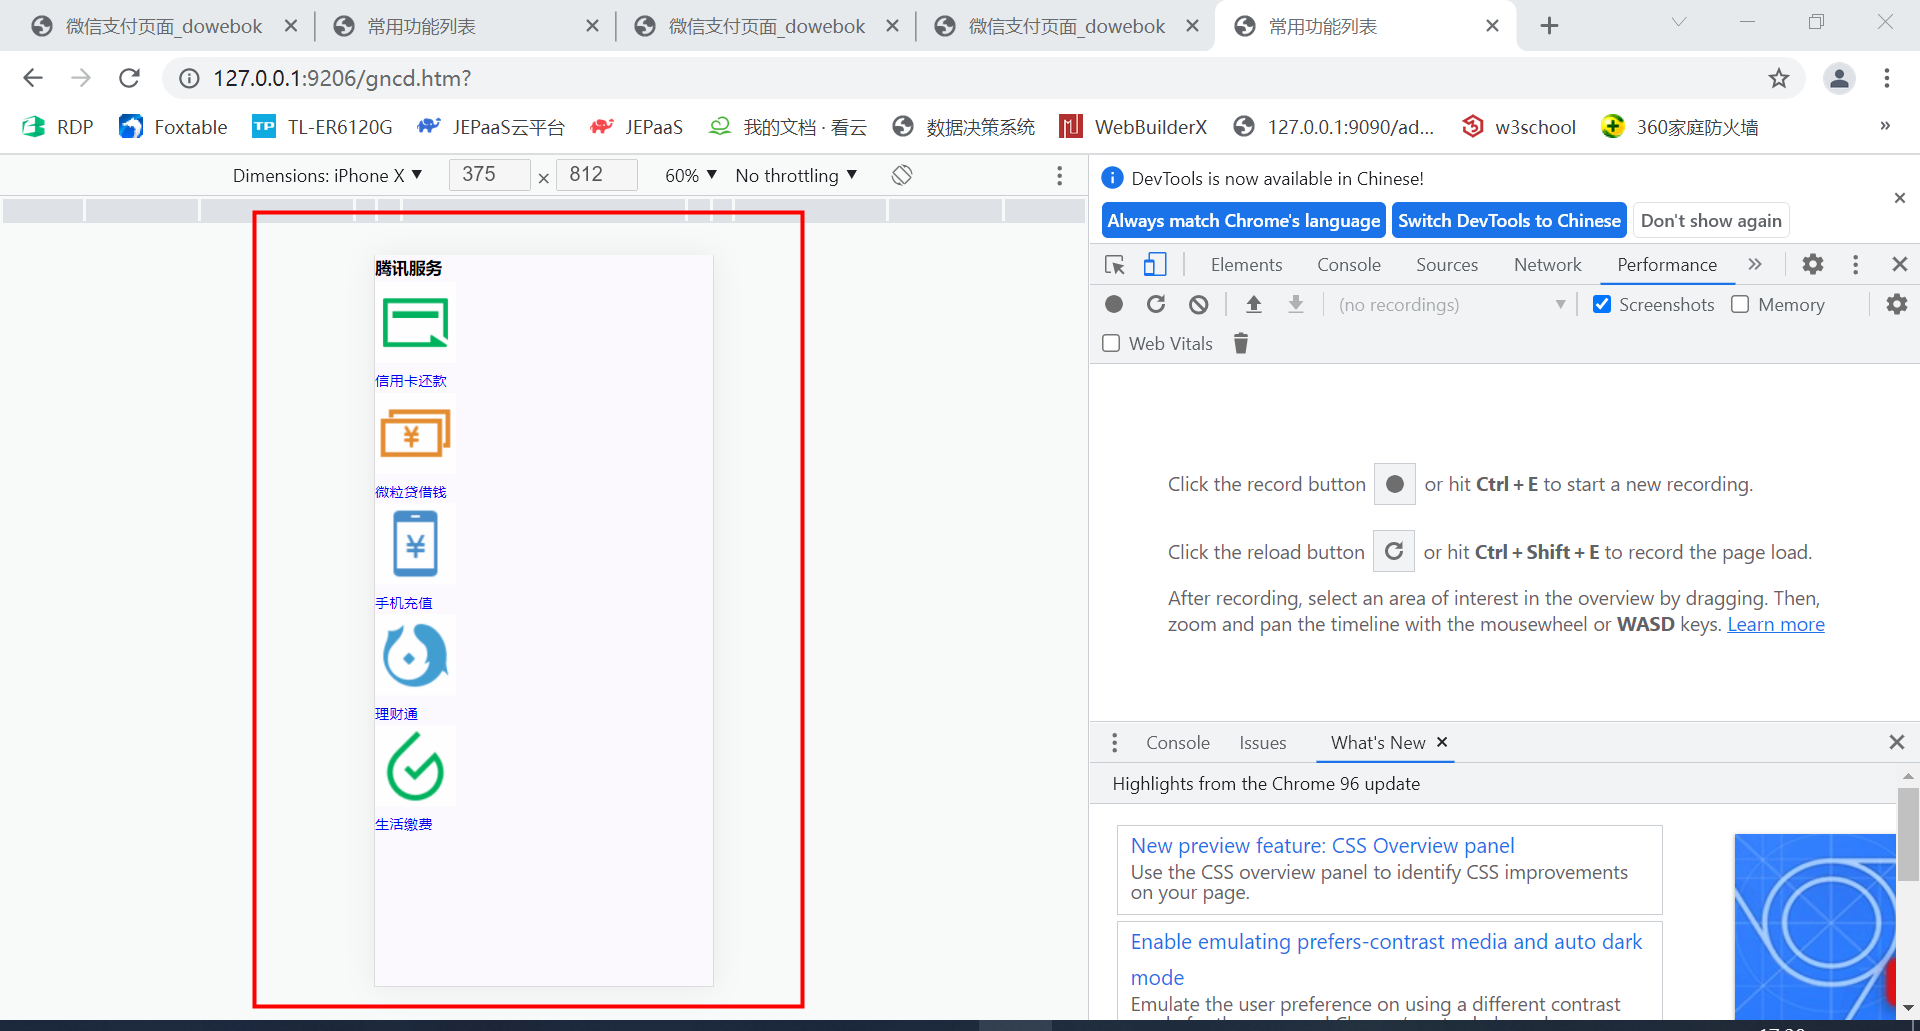Viewport: 1920px width, 1031px height.
Task: Open the Issues drawer tab
Action: [x=1263, y=742]
